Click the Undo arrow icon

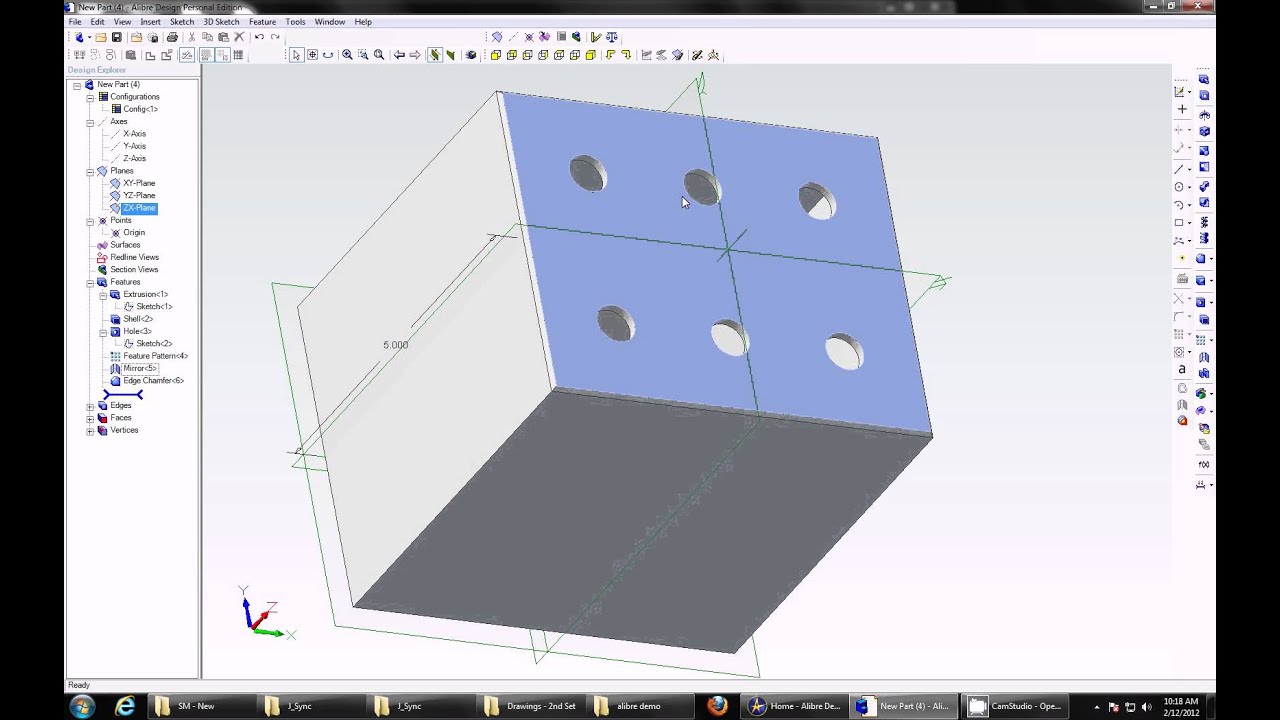click(259, 37)
